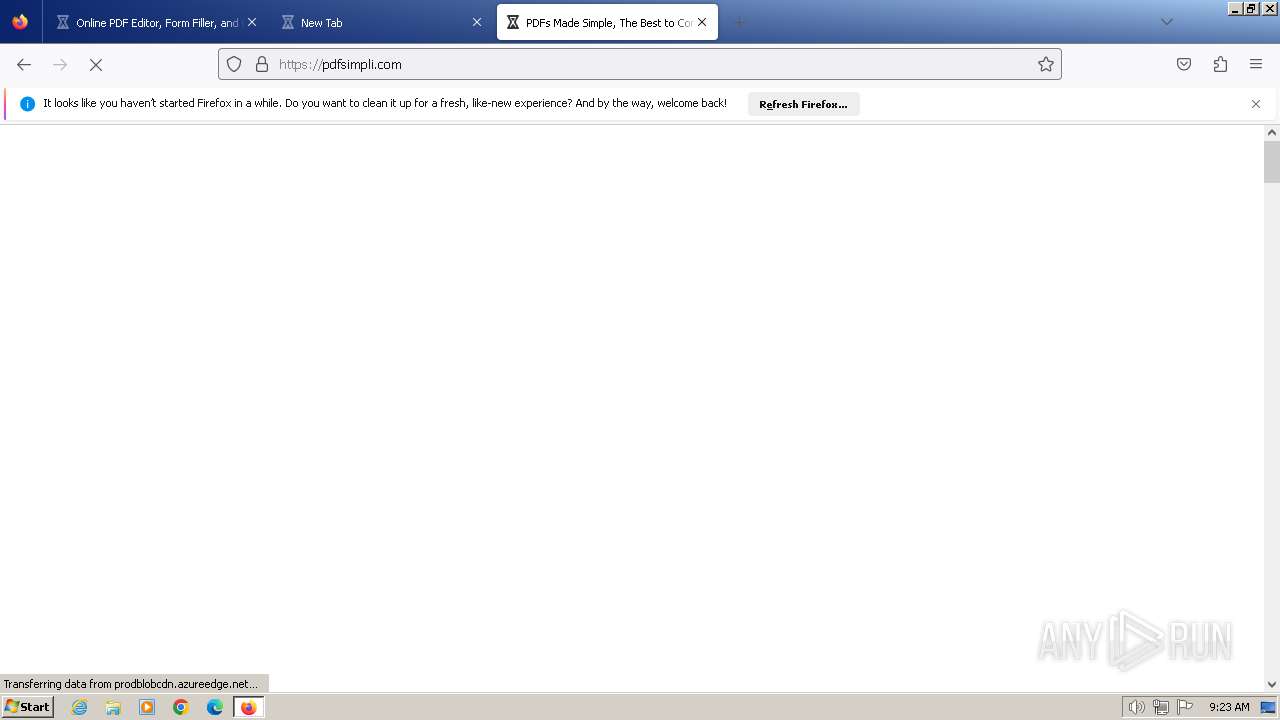Launch Google Chrome from taskbar
The image size is (1280, 720).
181,707
